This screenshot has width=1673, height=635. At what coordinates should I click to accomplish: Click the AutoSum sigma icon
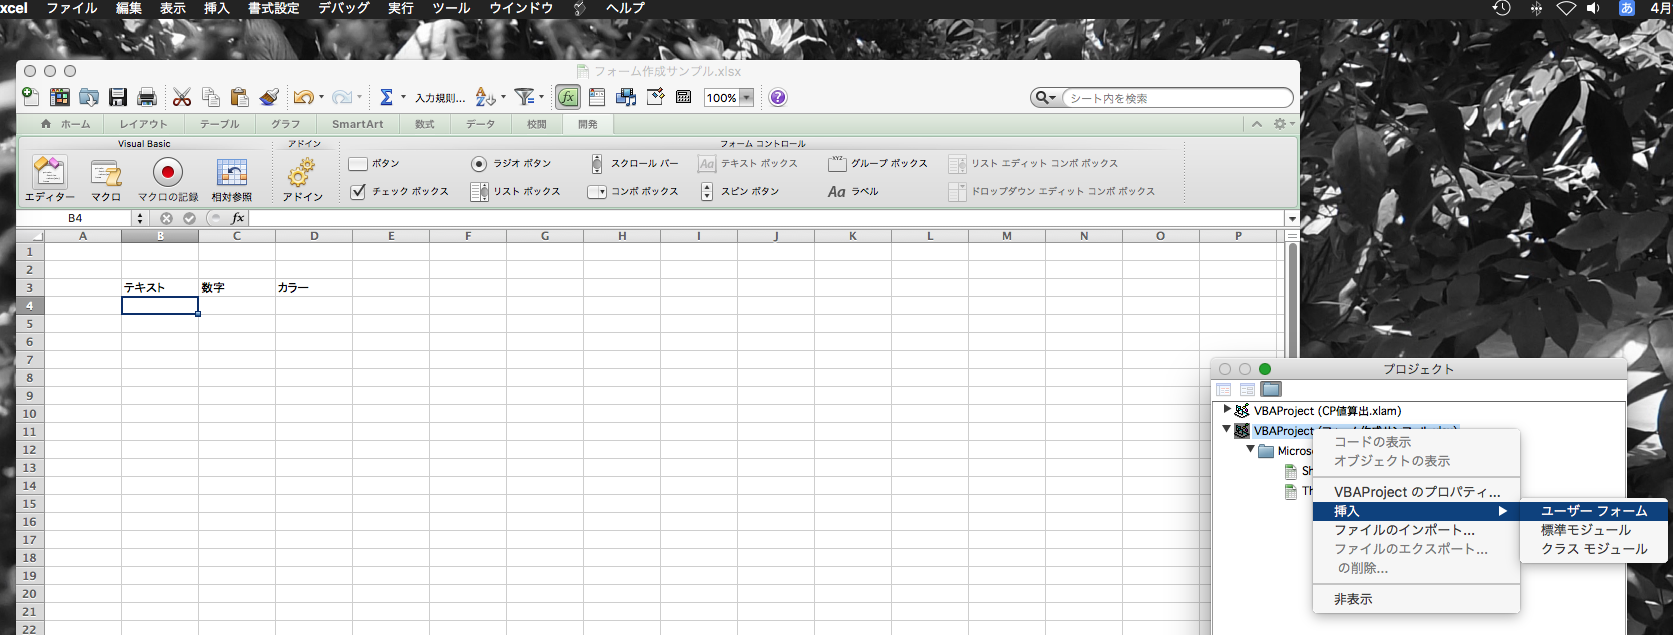click(385, 97)
